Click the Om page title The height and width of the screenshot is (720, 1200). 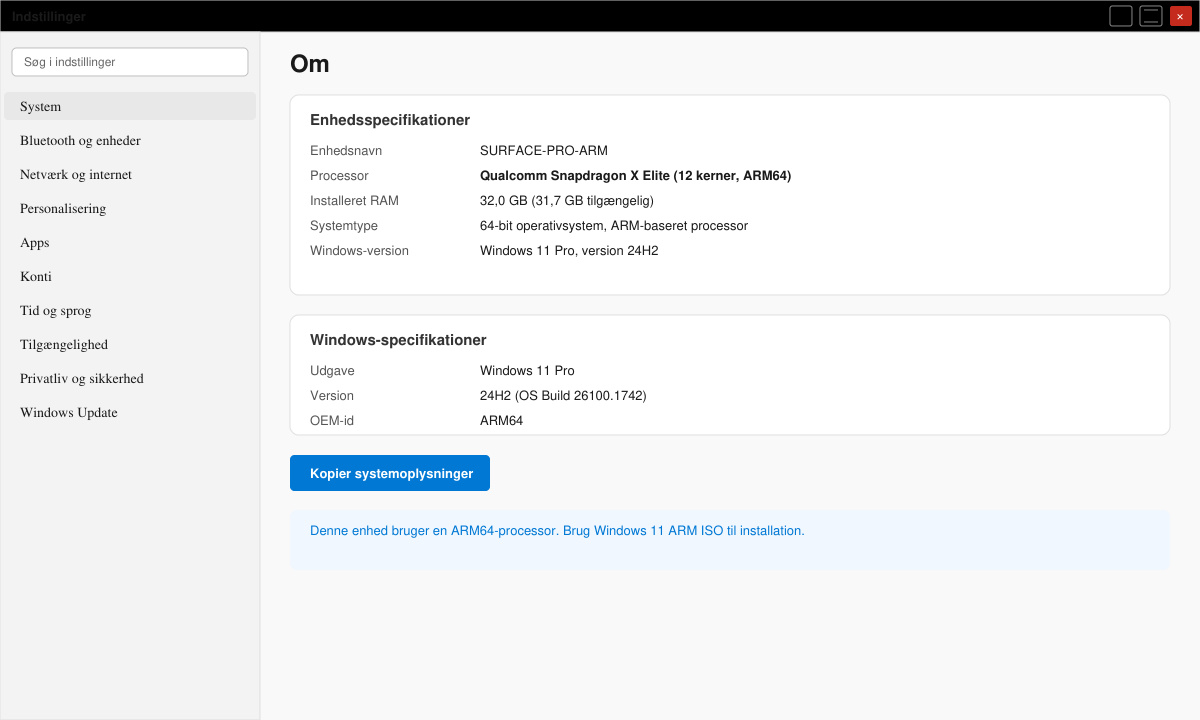[310, 64]
